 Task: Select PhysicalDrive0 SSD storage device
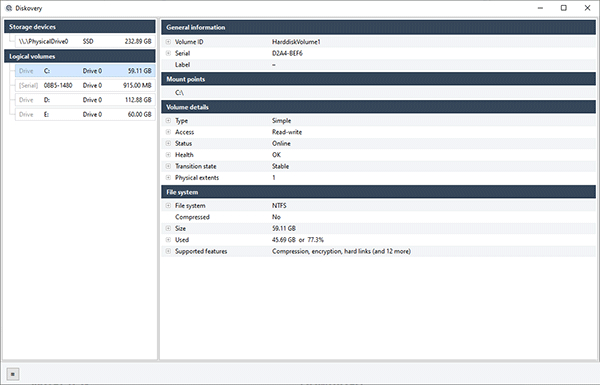click(85, 41)
